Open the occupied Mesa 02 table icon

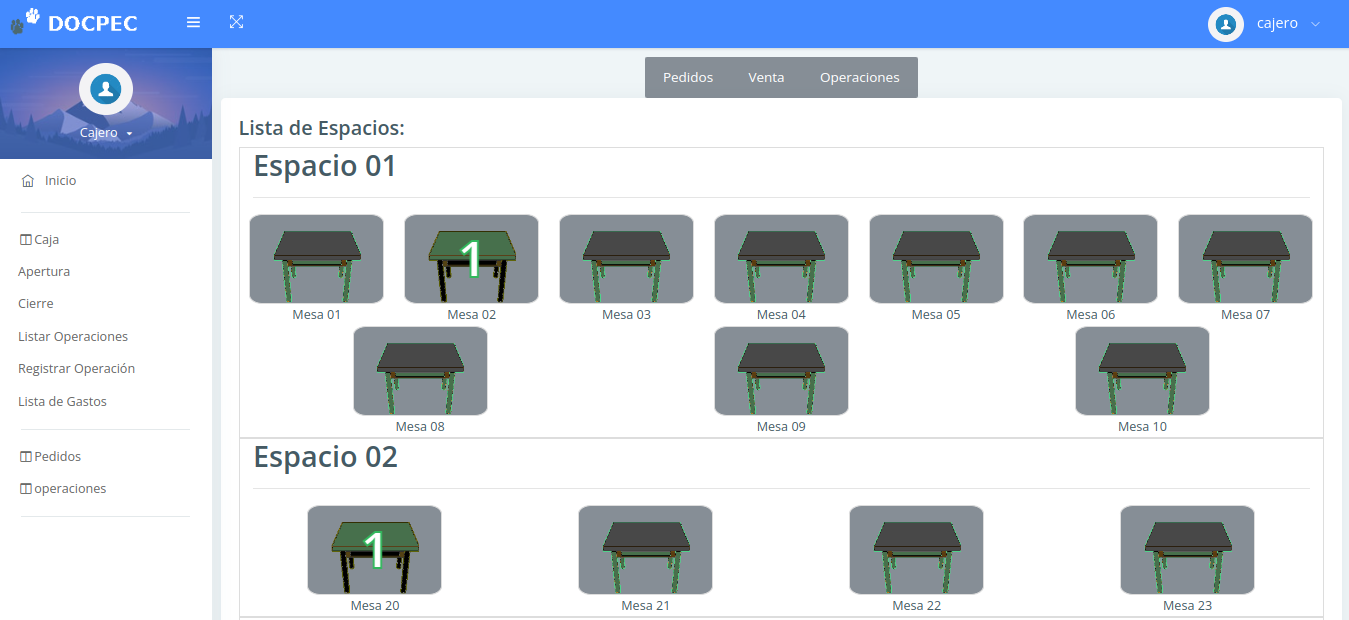(471, 259)
